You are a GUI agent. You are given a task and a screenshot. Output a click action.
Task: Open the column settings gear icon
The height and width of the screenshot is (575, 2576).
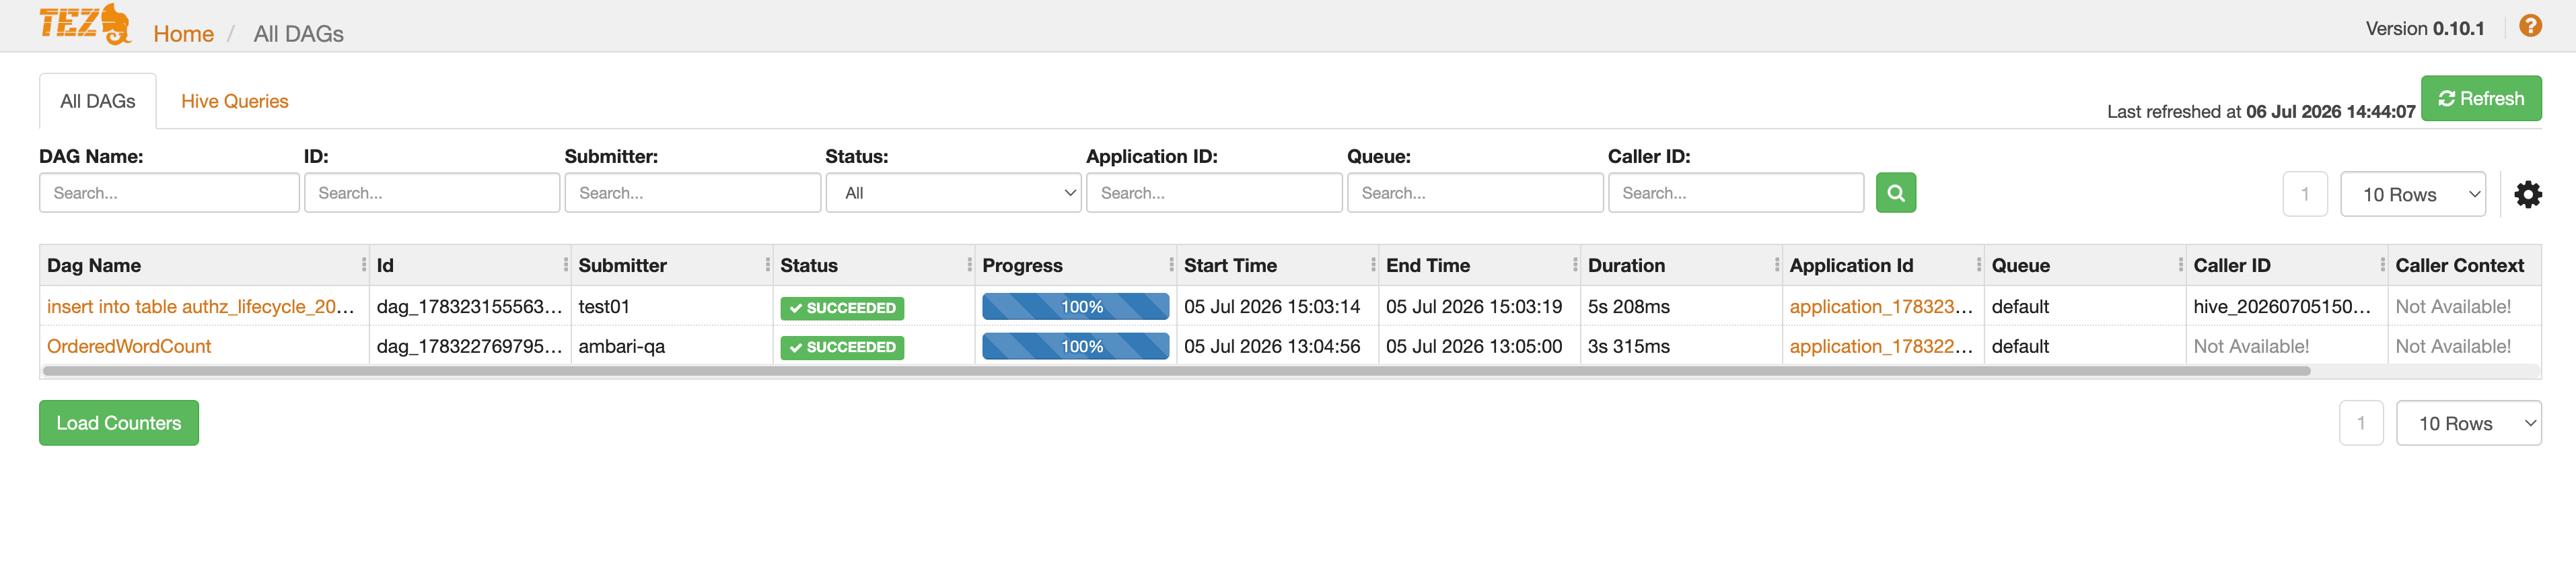tap(2527, 194)
